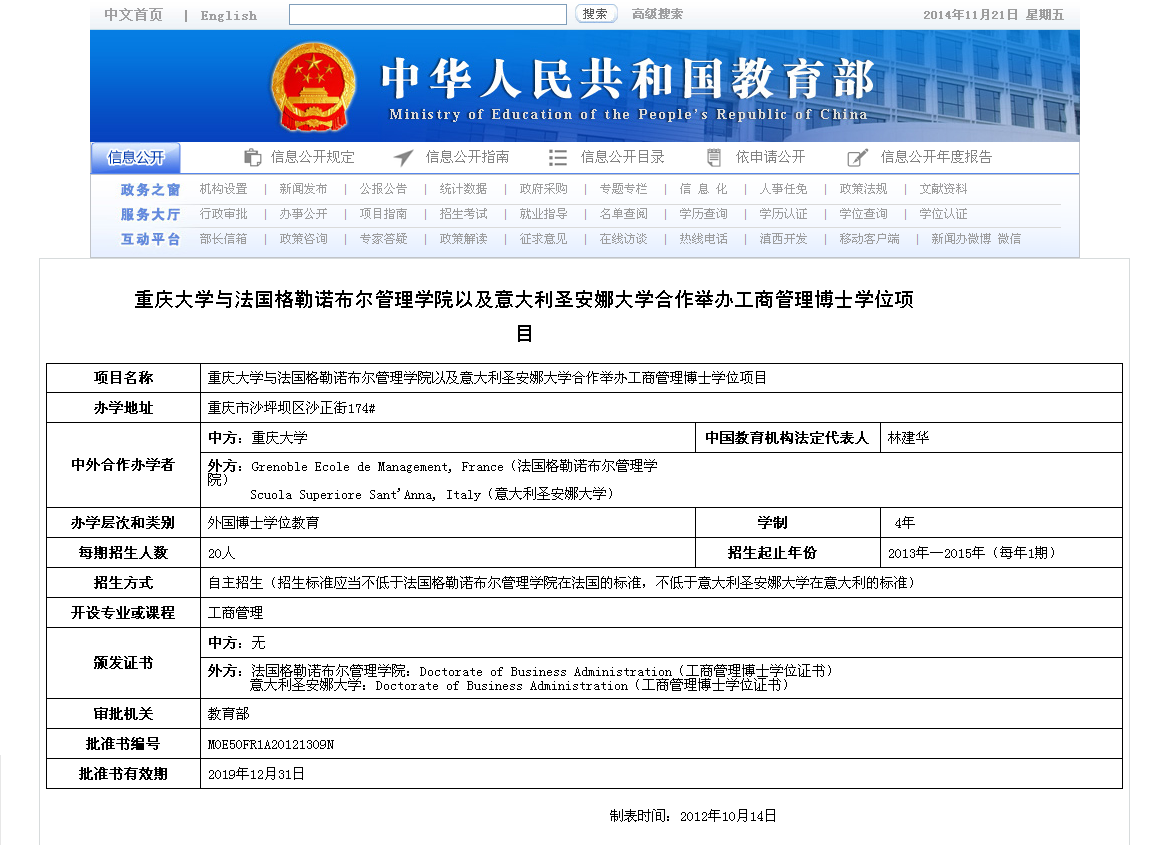
Task: Open 招生考试 link
Action: pos(463,214)
